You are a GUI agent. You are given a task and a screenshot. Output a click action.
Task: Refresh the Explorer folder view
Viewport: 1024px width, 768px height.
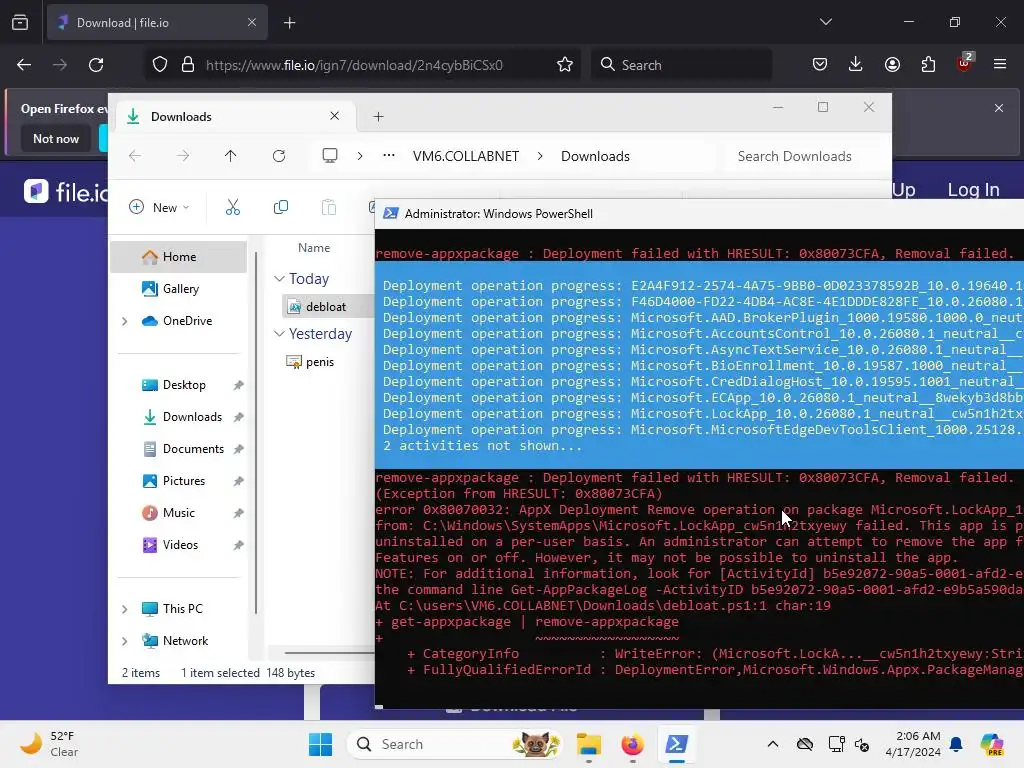[x=279, y=155]
